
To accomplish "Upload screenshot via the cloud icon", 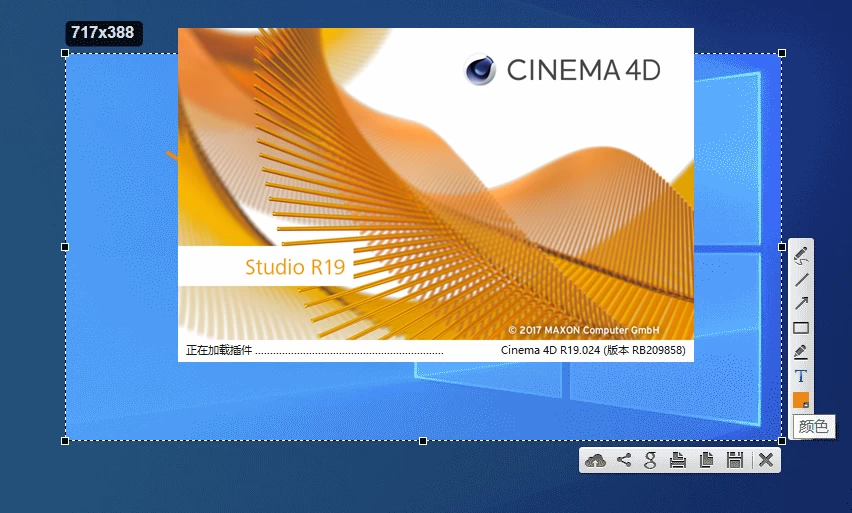I will click(x=596, y=460).
